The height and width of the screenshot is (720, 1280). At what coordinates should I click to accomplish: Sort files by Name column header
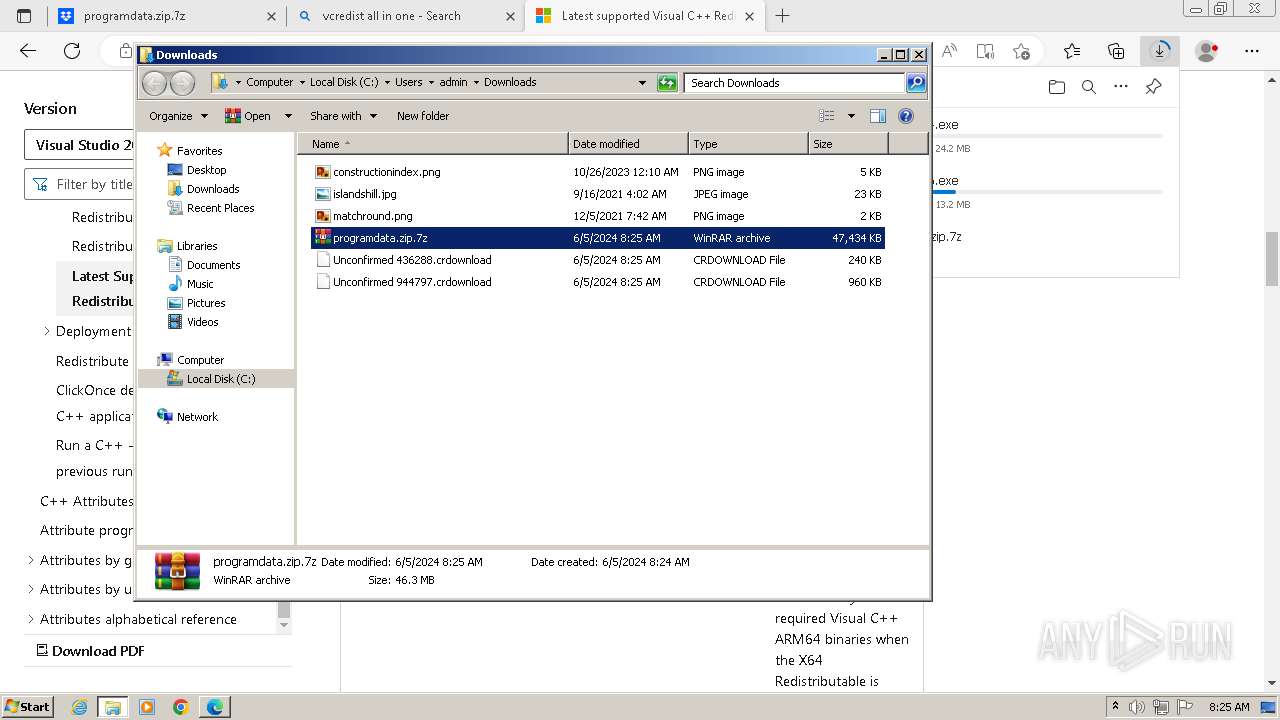coord(432,144)
